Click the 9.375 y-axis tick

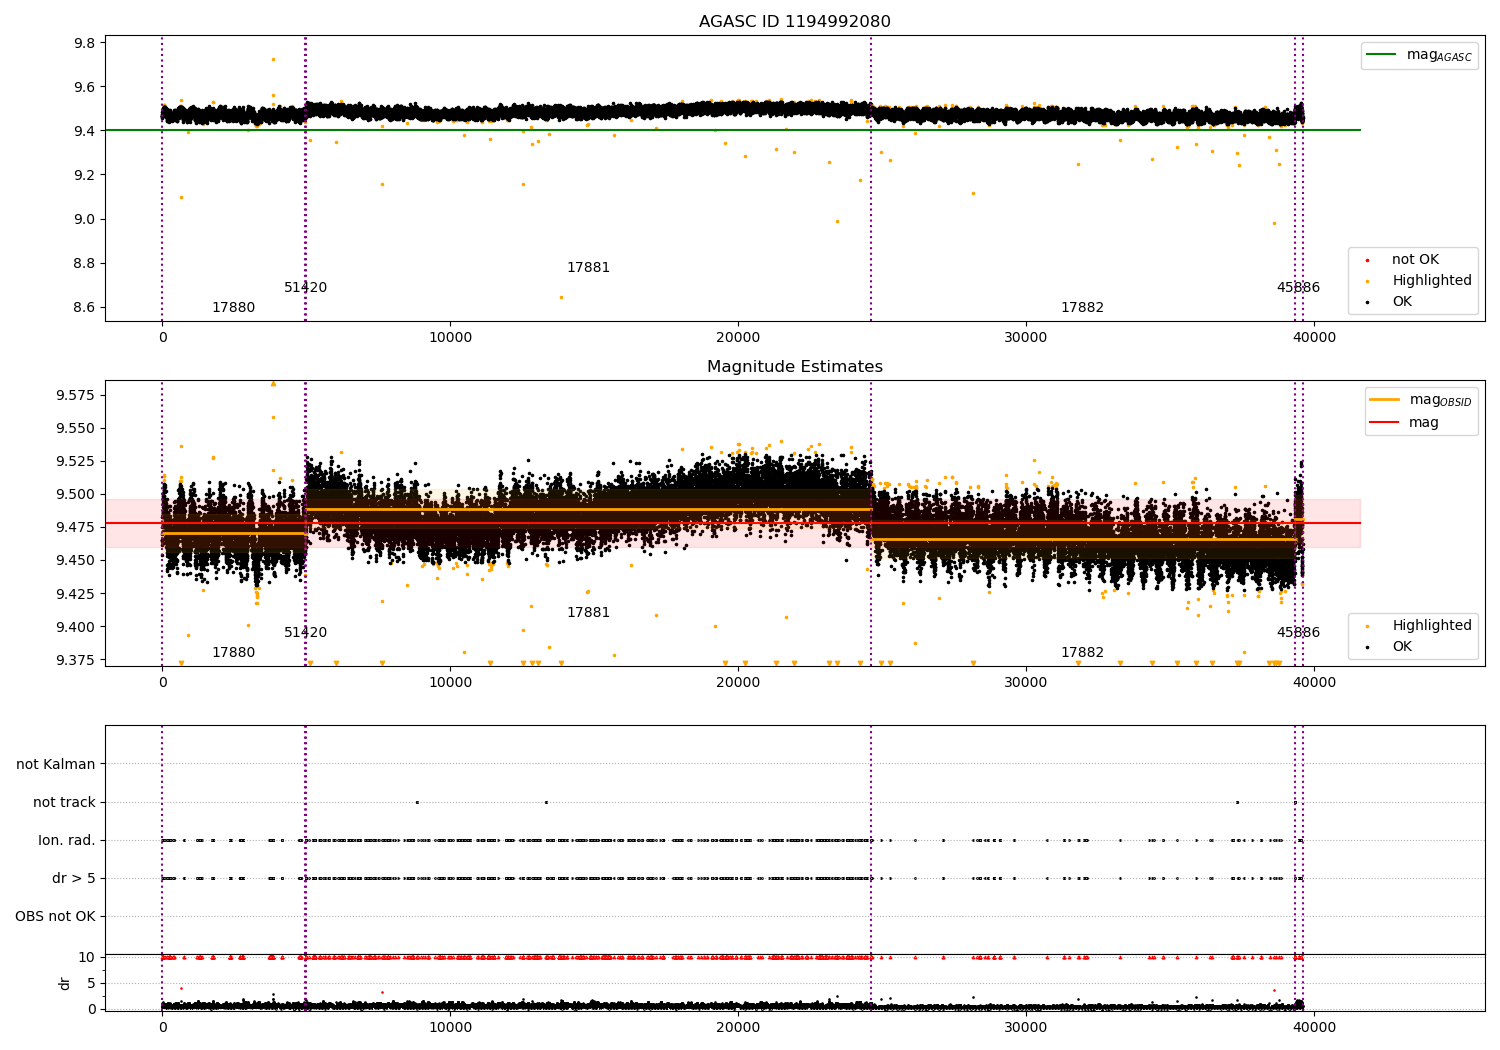[x=76, y=660]
